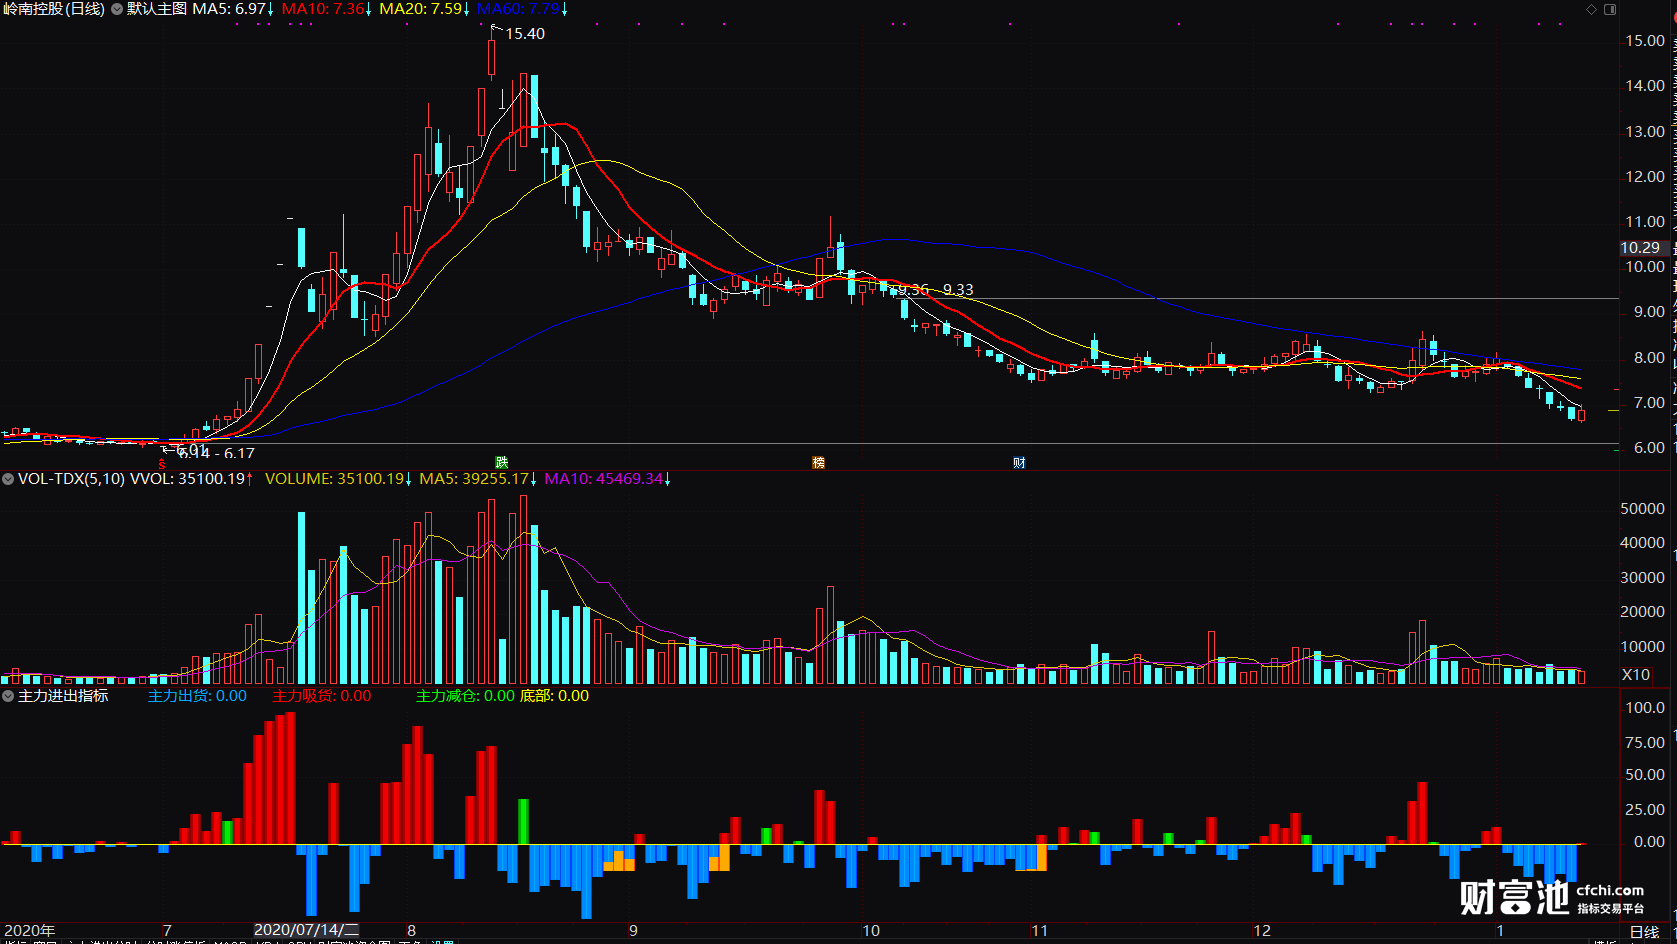
Task: Click the 日线 period button at bottom right
Action: click(x=1644, y=932)
